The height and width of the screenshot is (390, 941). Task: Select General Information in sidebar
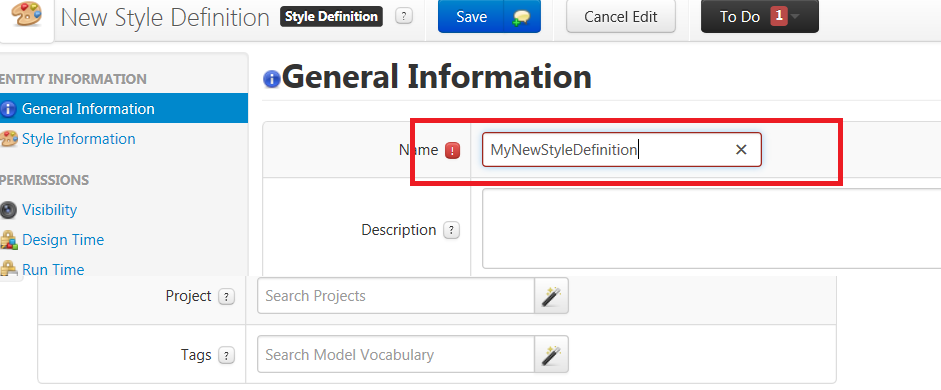pyautogui.click(x=124, y=108)
